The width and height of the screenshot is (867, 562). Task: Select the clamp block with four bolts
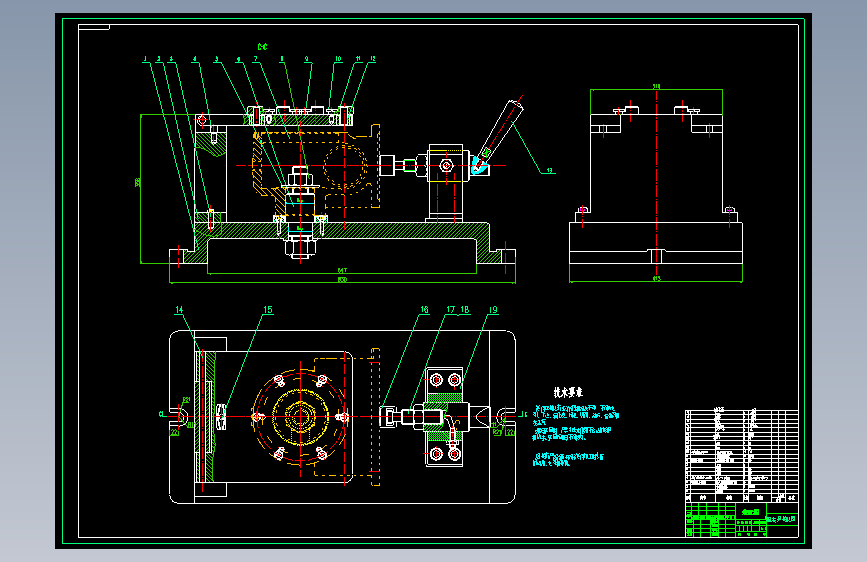(x=445, y=417)
